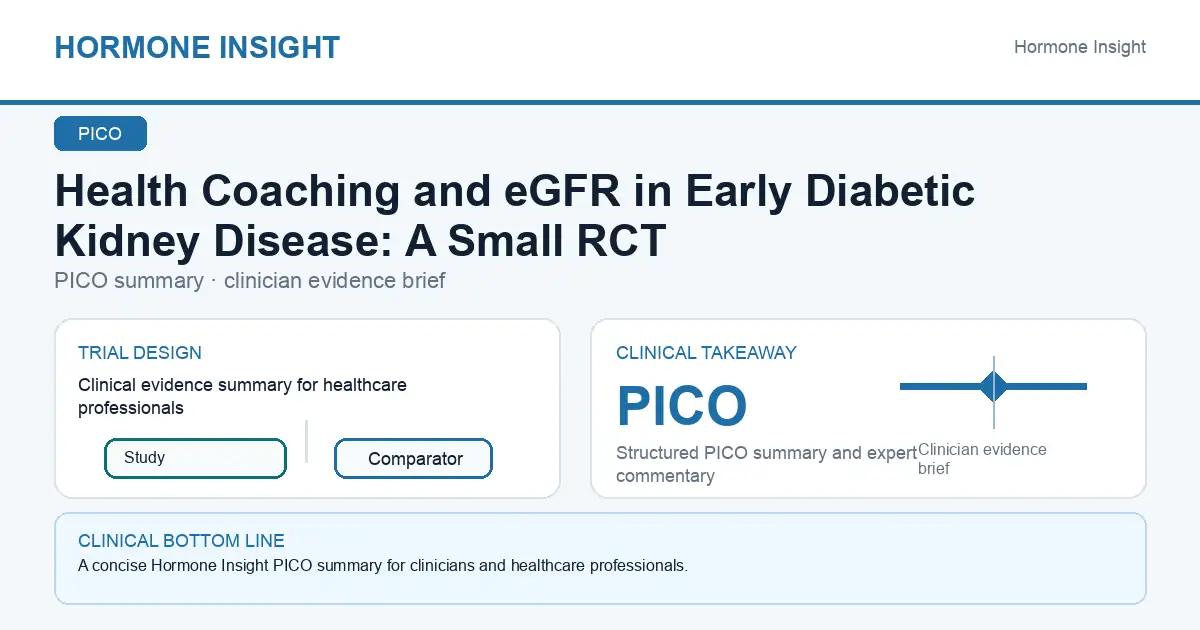Click the vertical divider between Study and Comparator
This screenshot has height=630, width=1200.
[x=306, y=441]
